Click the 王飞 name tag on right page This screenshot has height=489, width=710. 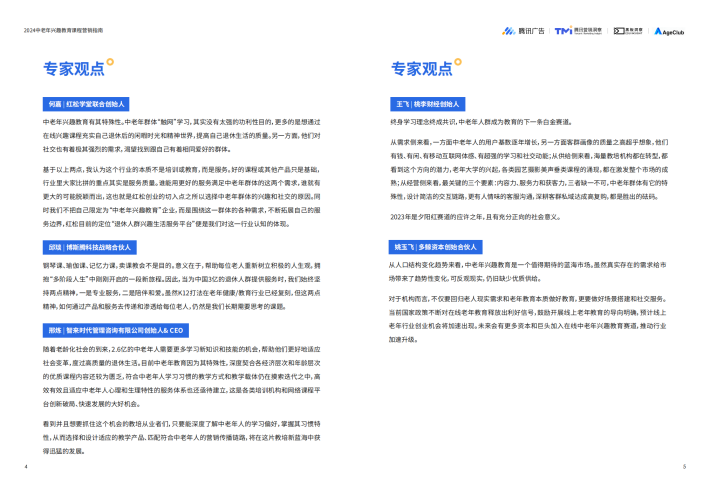coord(425,104)
